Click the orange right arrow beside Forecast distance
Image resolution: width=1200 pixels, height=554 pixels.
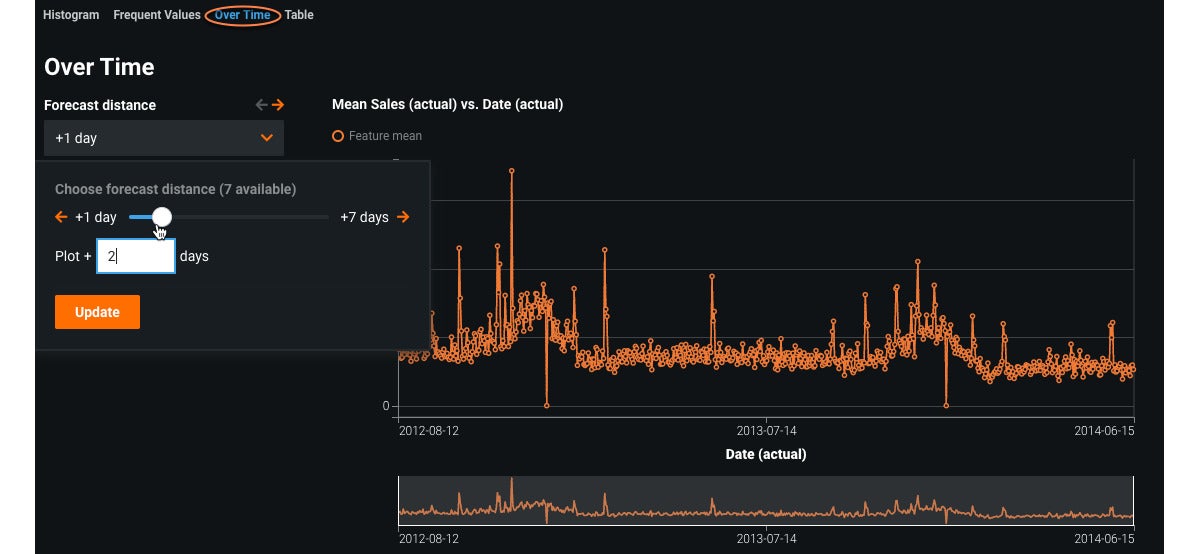278,105
